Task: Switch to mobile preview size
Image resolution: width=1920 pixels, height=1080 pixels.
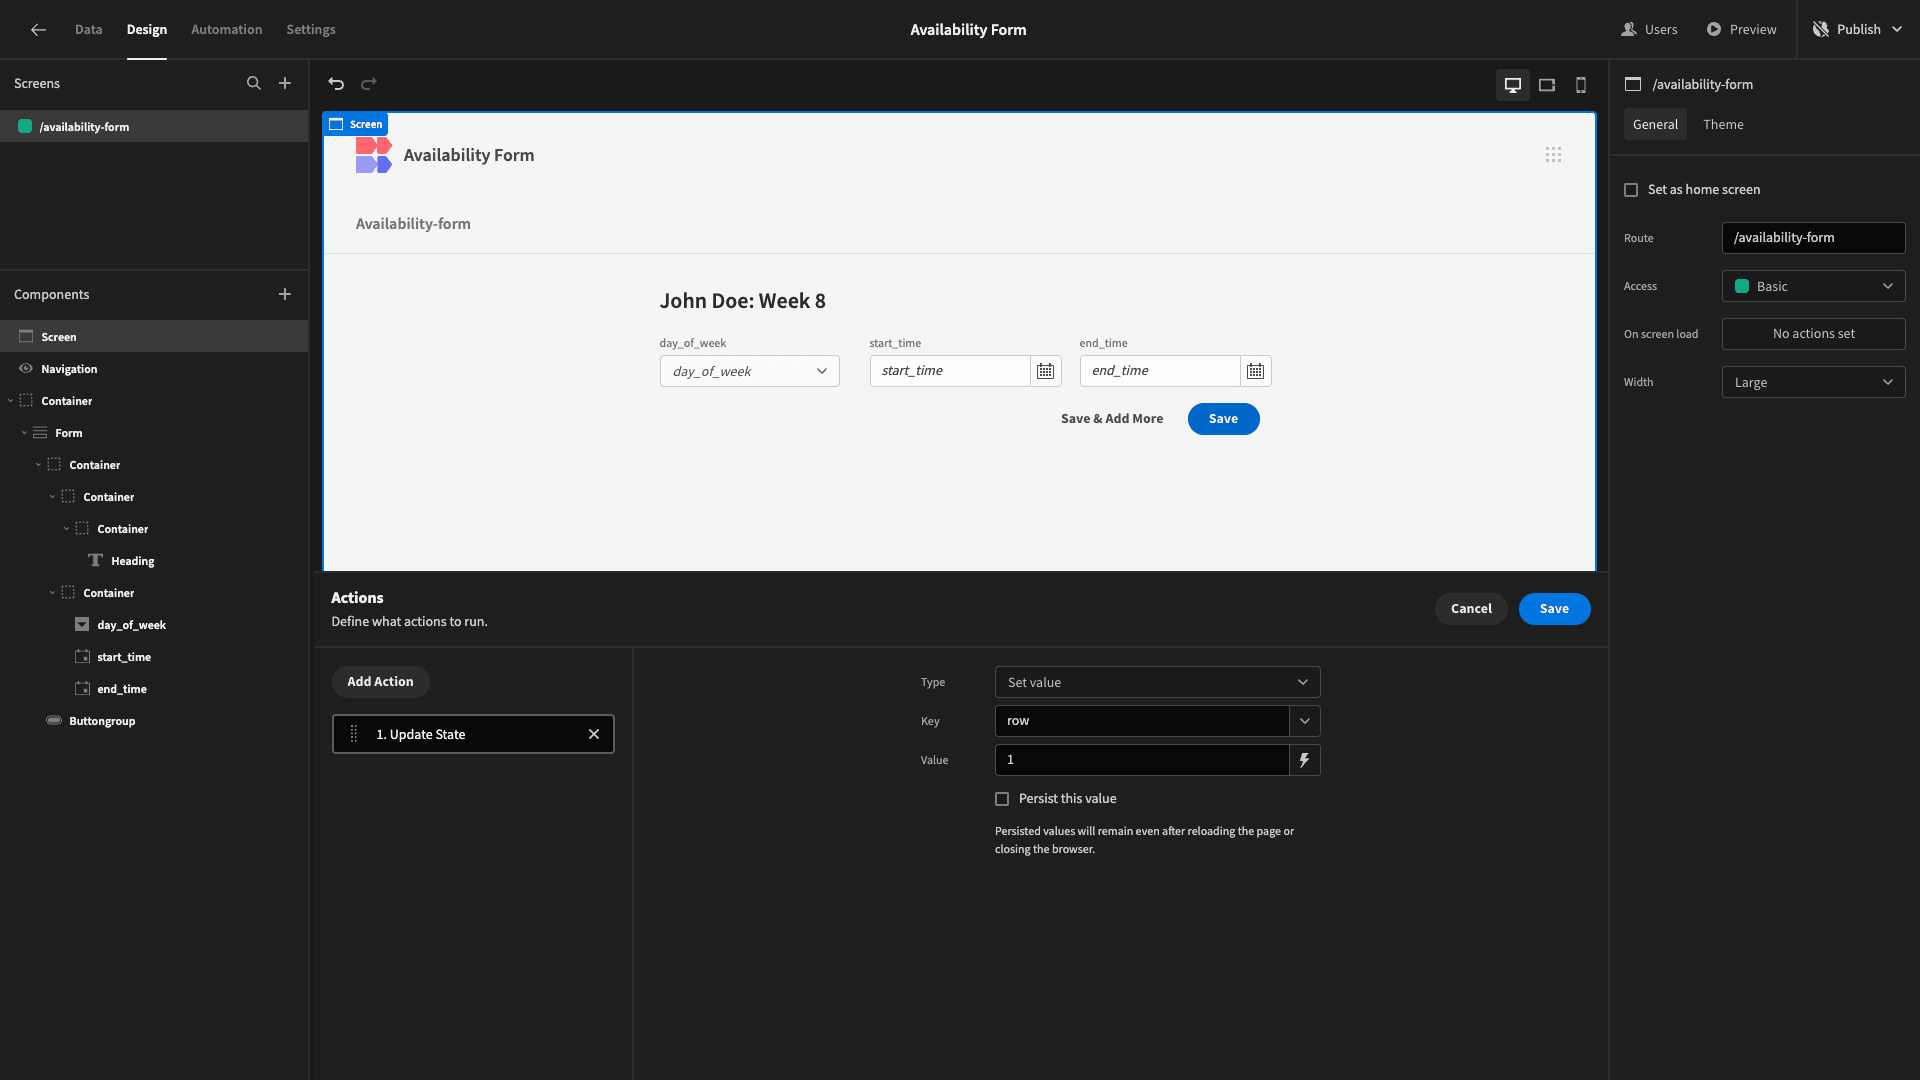Action: [1581, 85]
